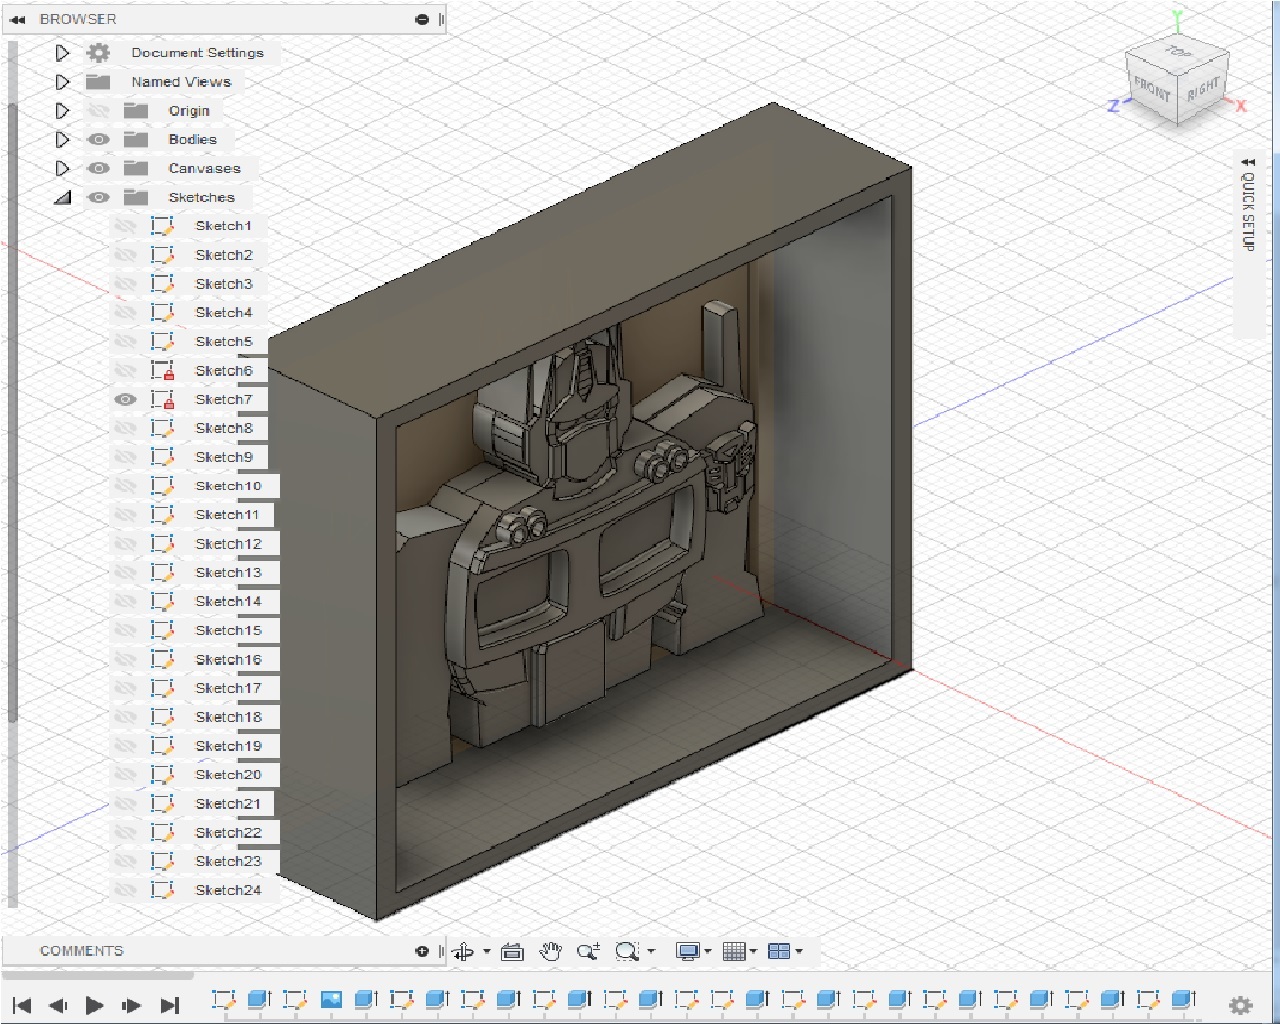Image resolution: width=1280 pixels, height=1024 pixels.
Task: Toggle visibility of Canvases folder
Action: pos(98,168)
